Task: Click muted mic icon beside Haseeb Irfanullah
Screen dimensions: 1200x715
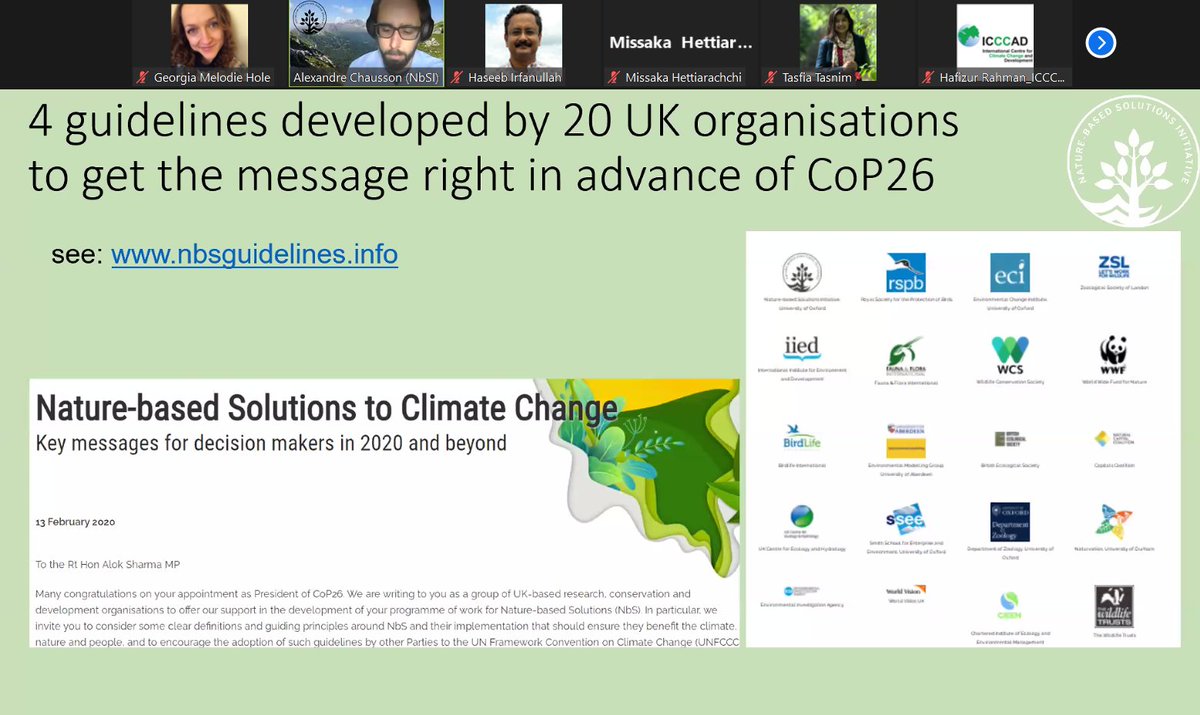Action: pos(457,77)
